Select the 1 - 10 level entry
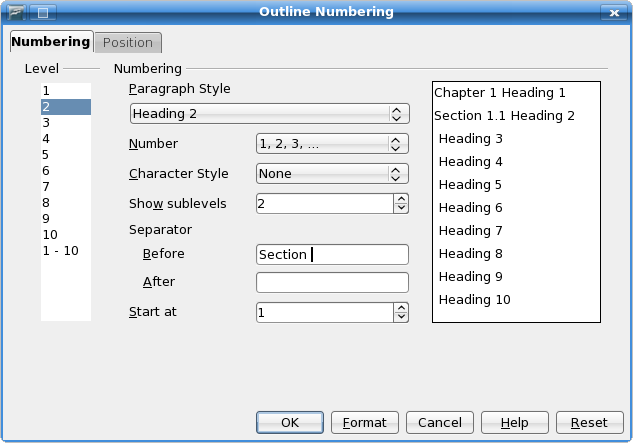This screenshot has height=443, width=633. [x=60, y=251]
